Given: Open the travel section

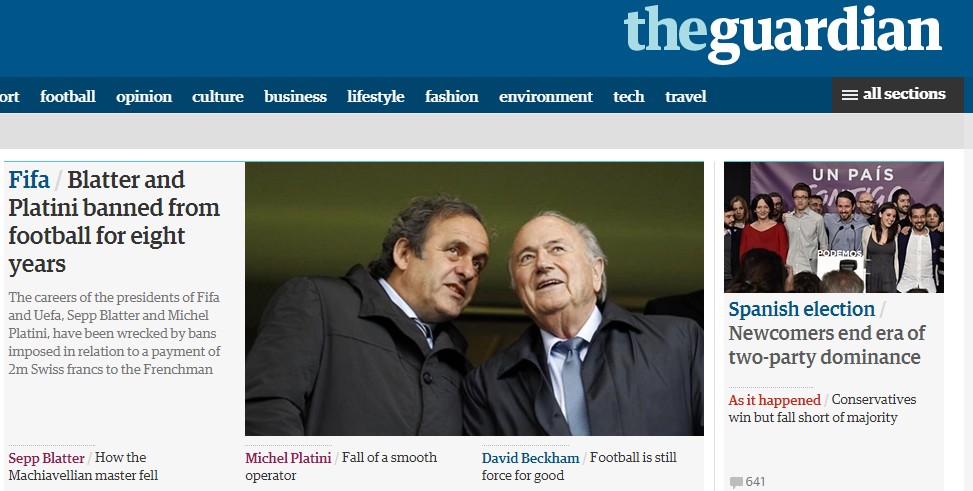Looking at the screenshot, I should pyautogui.click(x=686, y=96).
